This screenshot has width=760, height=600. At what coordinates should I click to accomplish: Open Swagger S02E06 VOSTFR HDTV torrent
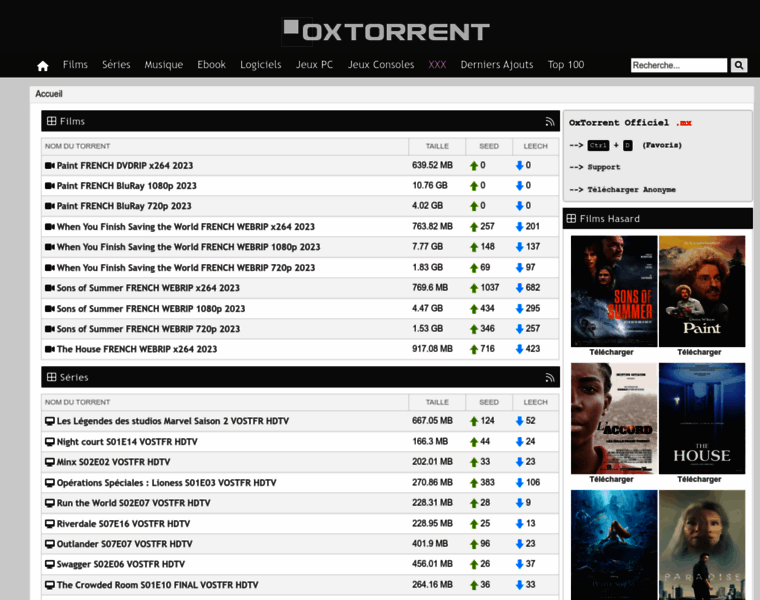coord(121,564)
